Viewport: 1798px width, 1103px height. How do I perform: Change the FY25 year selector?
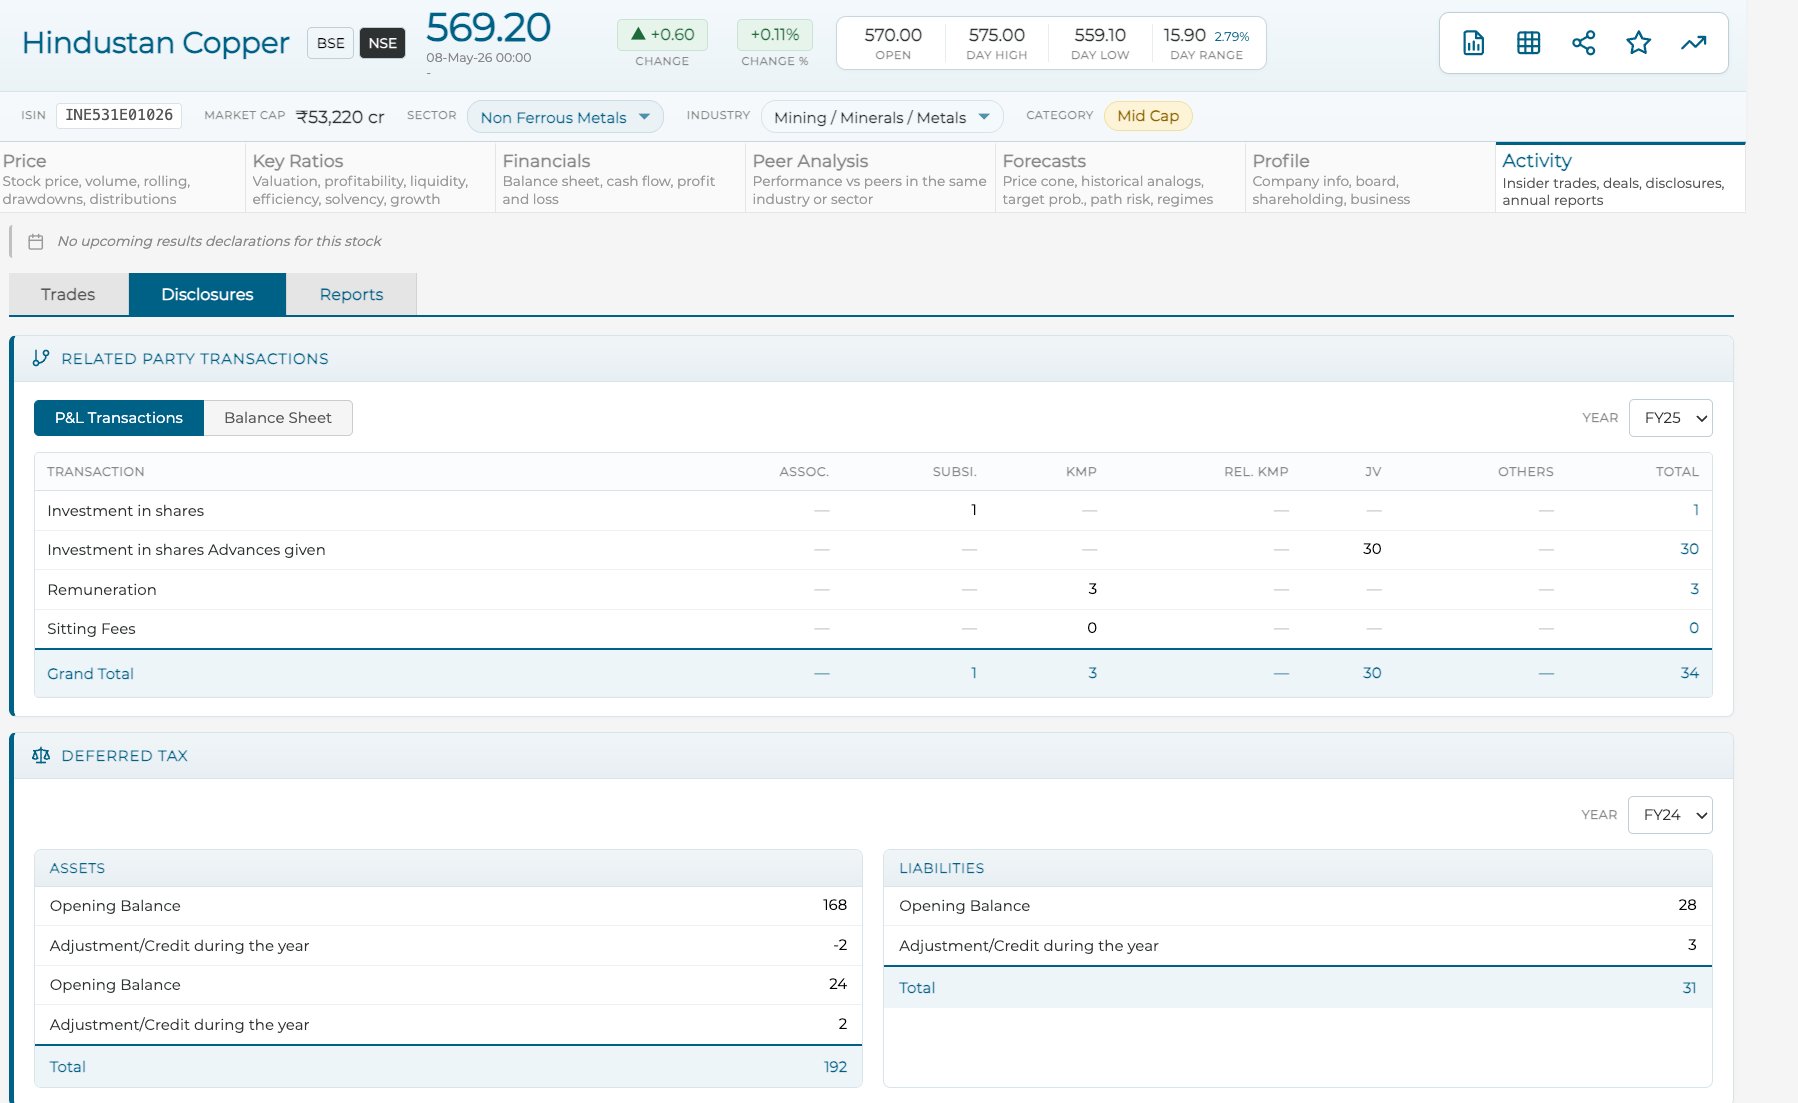(1671, 418)
